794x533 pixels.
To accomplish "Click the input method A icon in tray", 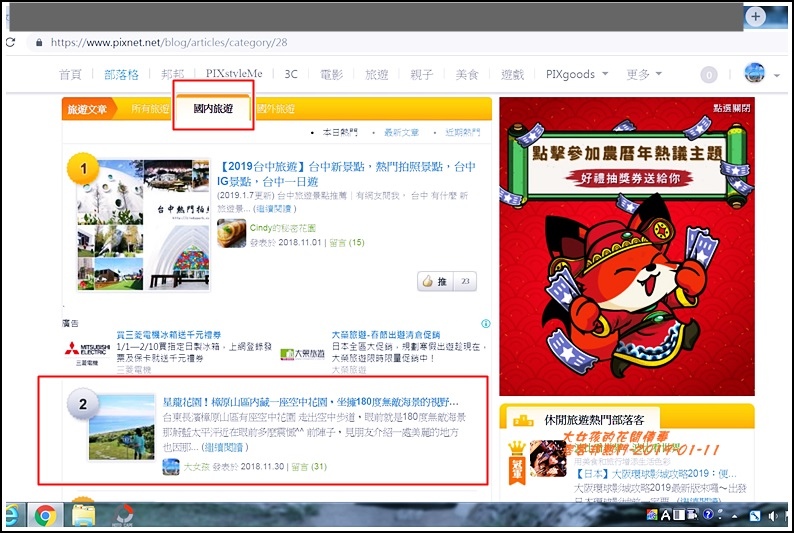I will click(x=666, y=515).
